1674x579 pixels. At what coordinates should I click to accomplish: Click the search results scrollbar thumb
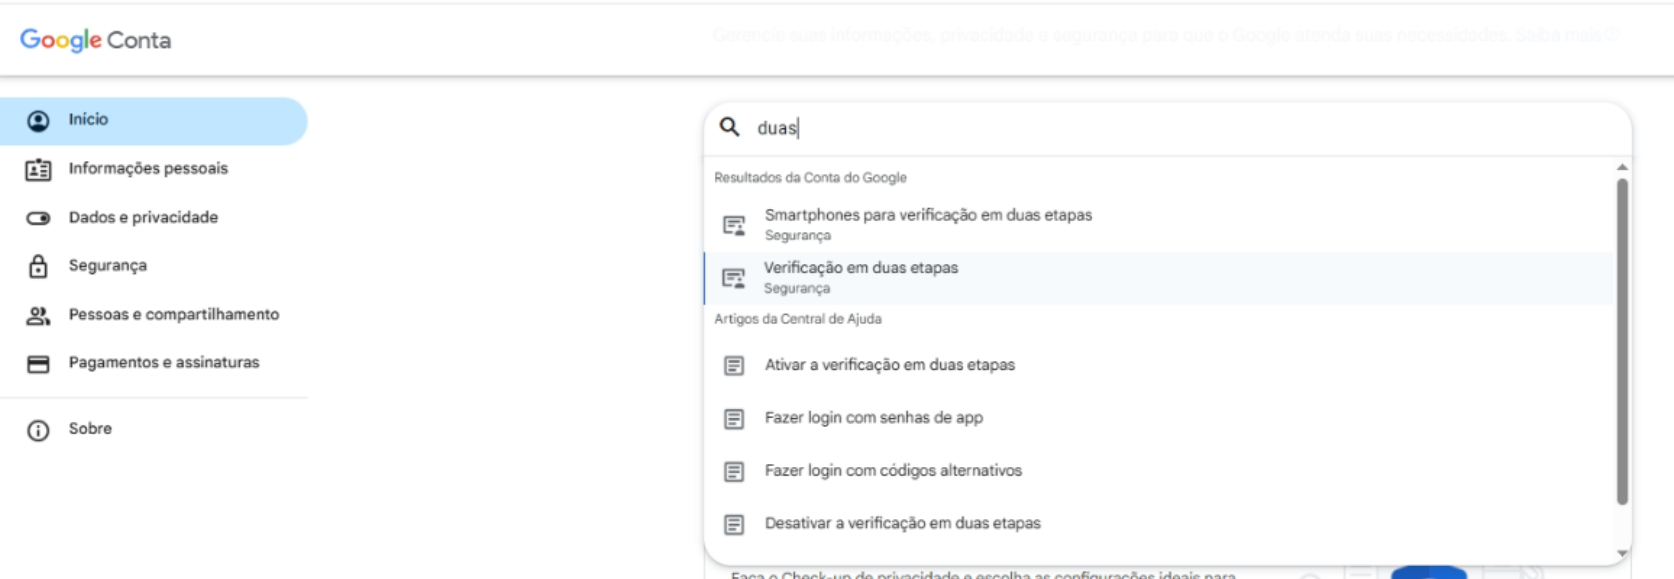point(1622,341)
